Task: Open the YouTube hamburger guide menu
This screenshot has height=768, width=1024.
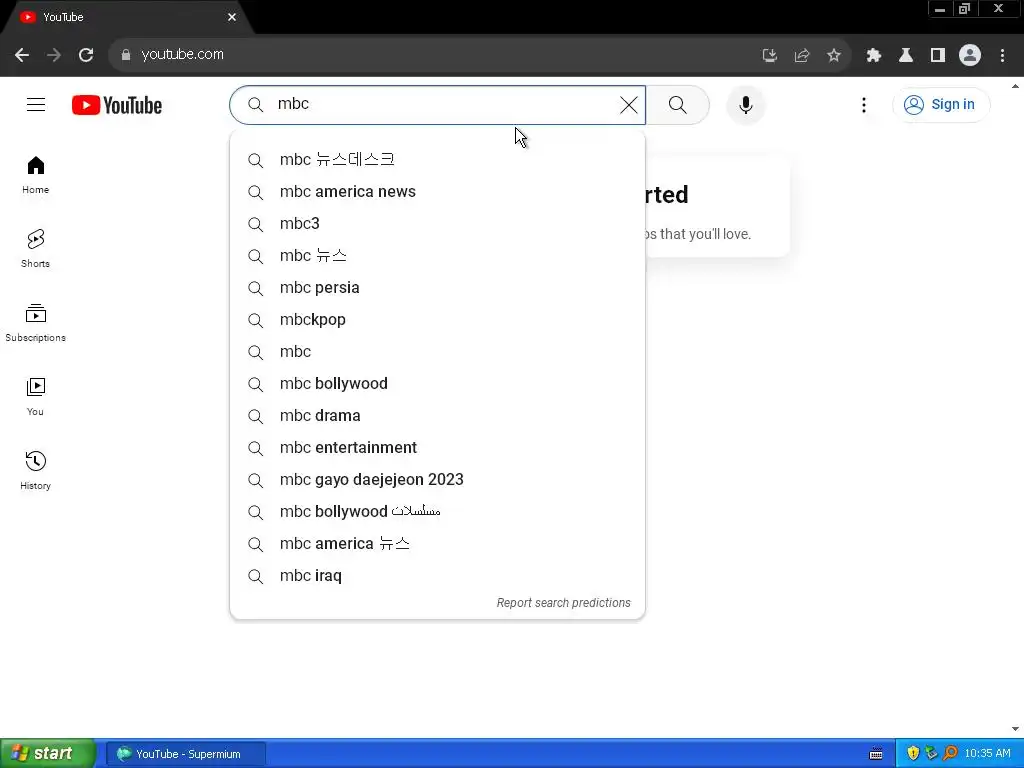Action: click(x=36, y=104)
